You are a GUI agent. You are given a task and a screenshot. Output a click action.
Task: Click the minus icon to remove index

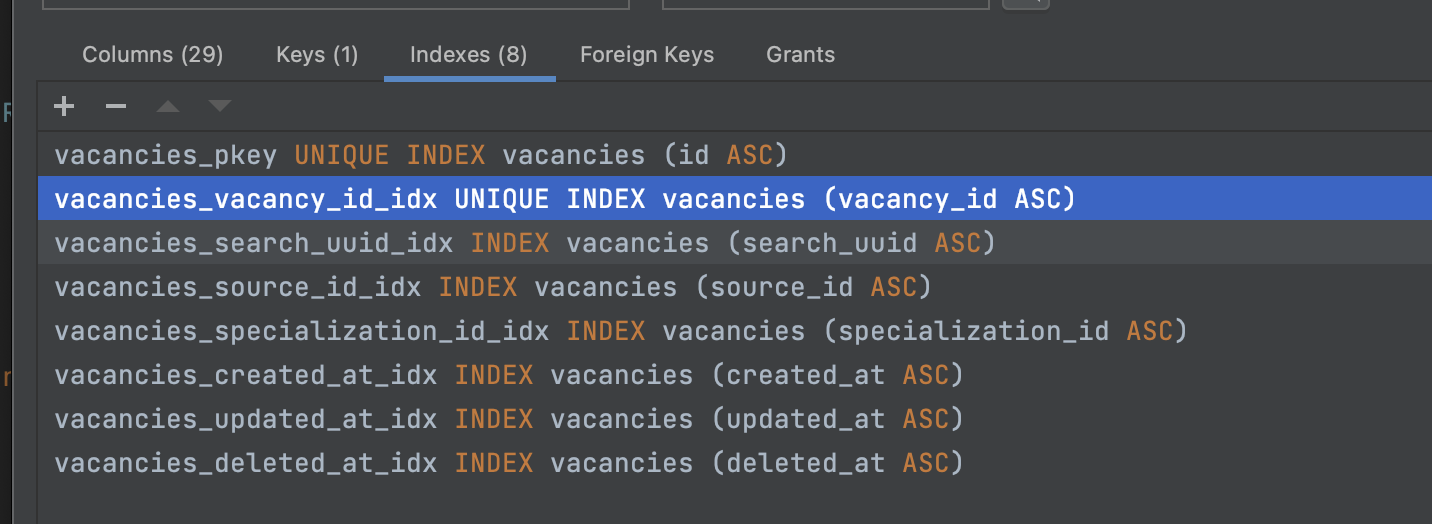(x=116, y=106)
